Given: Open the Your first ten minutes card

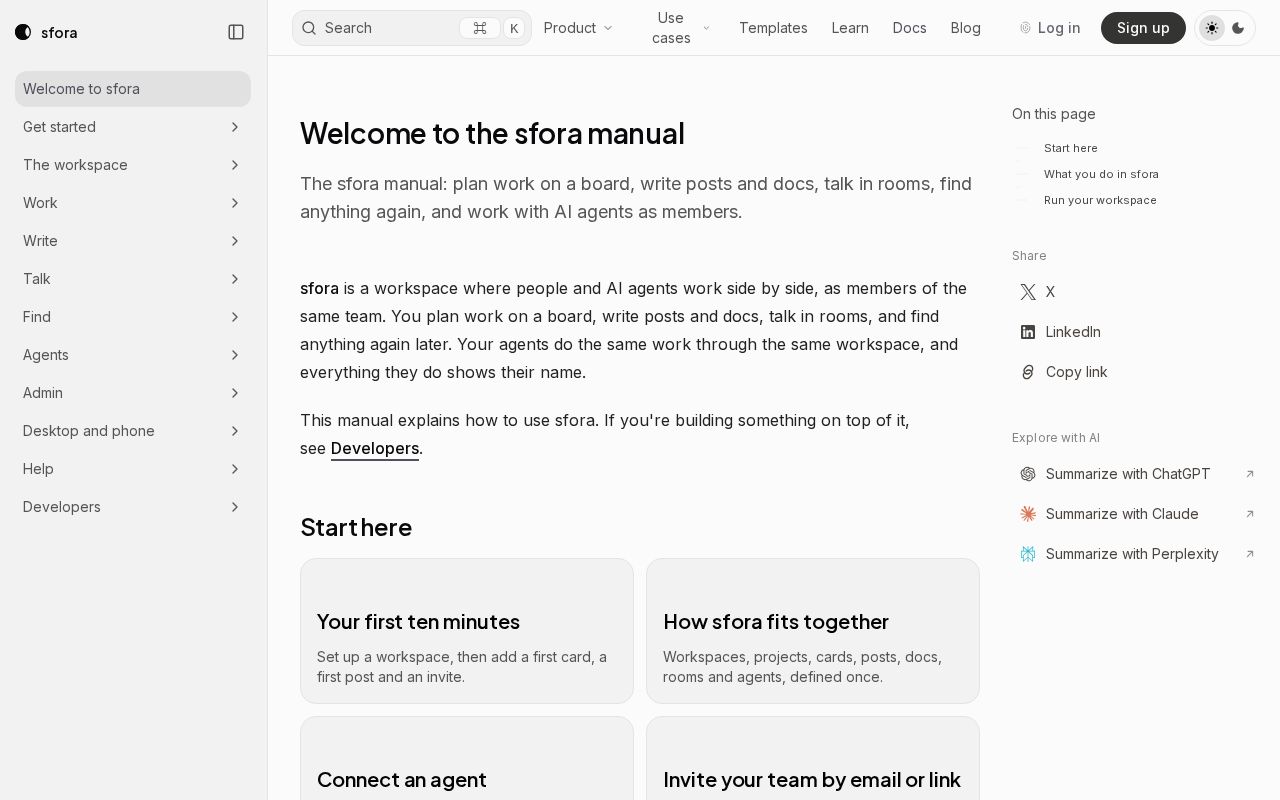Looking at the screenshot, I should (x=467, y=631).
